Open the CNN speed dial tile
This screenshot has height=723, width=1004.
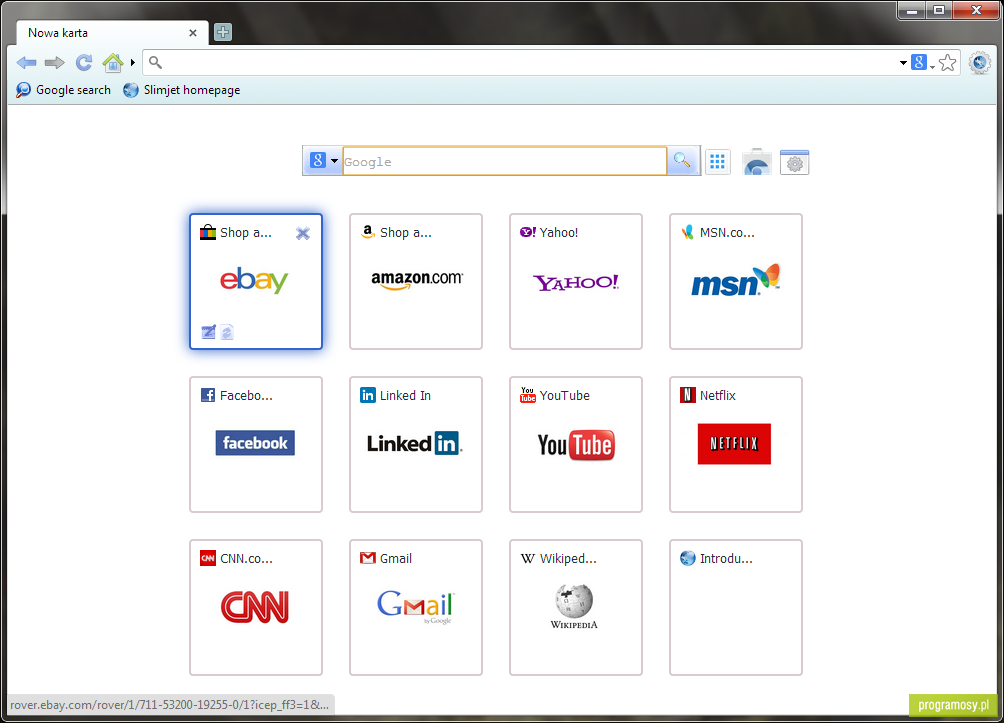coord(255,607)
